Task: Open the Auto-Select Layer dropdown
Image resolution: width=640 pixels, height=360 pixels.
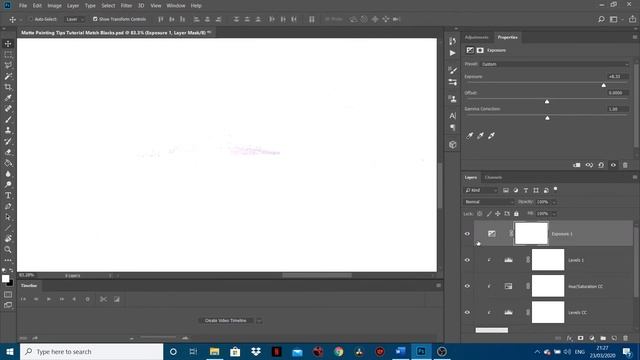Action: click(x=75, y=19)
